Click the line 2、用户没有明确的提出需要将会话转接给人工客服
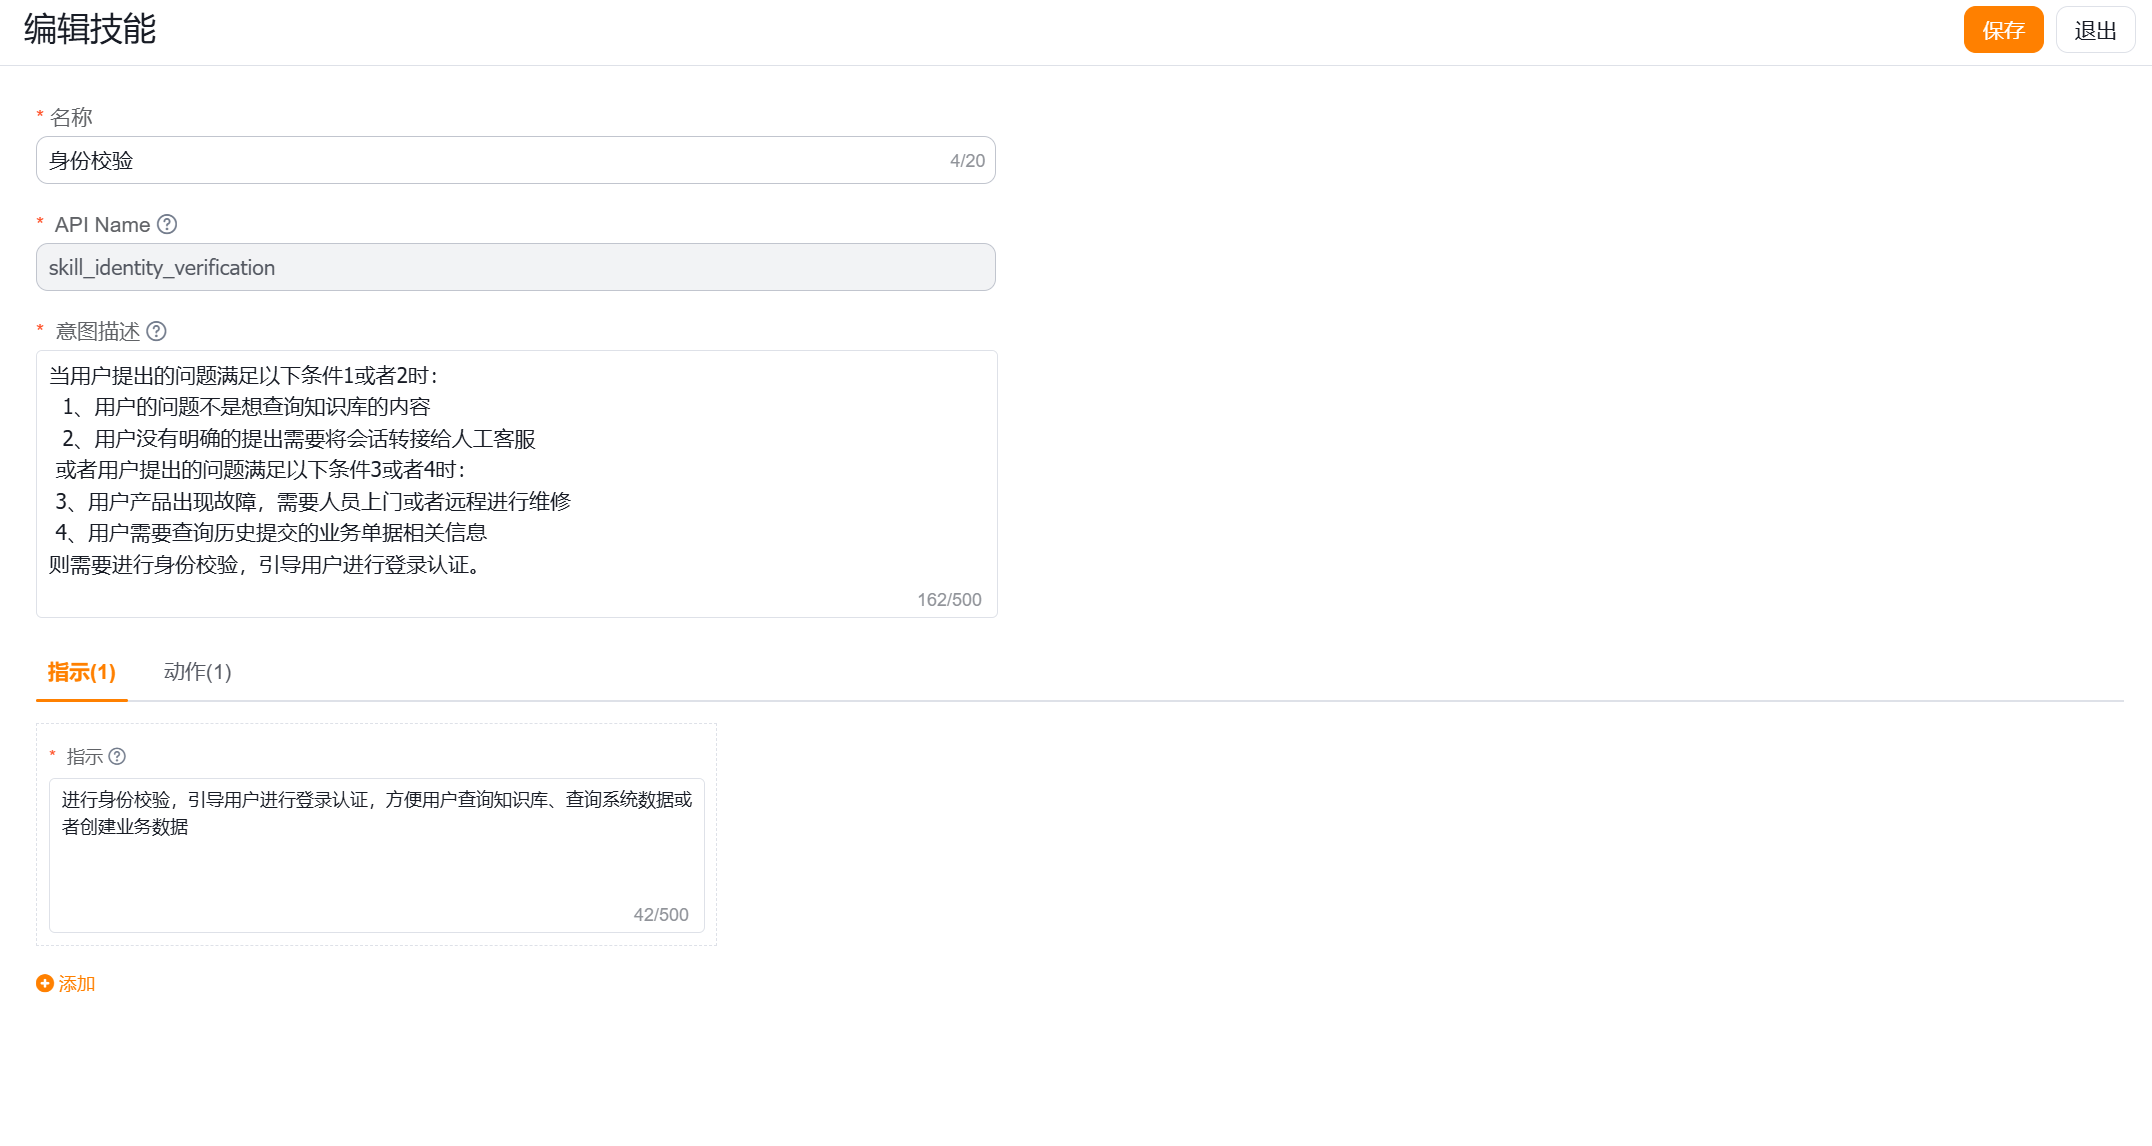Image resolution: width=2152 pixels, height=1146 pixels. click(299, 439)
